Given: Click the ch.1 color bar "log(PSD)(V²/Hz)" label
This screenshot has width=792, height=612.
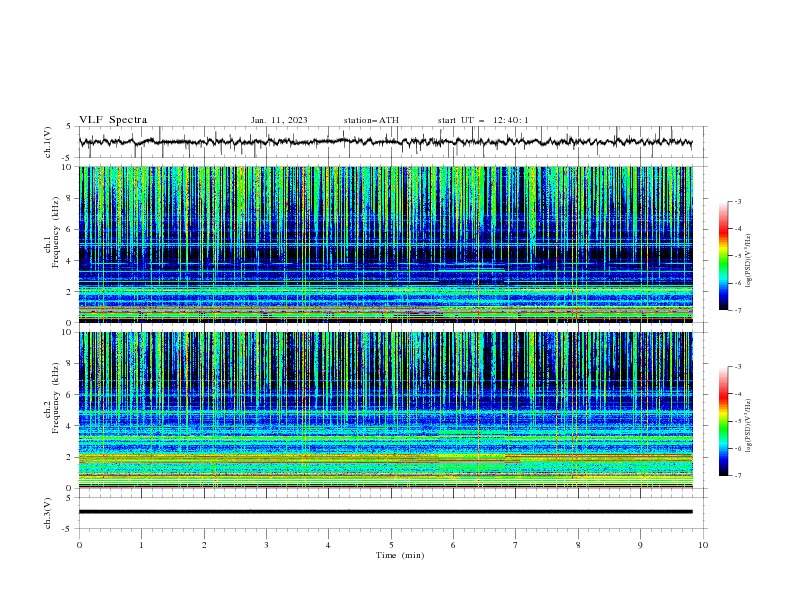Looking at the screenshot, I should 748,261.
